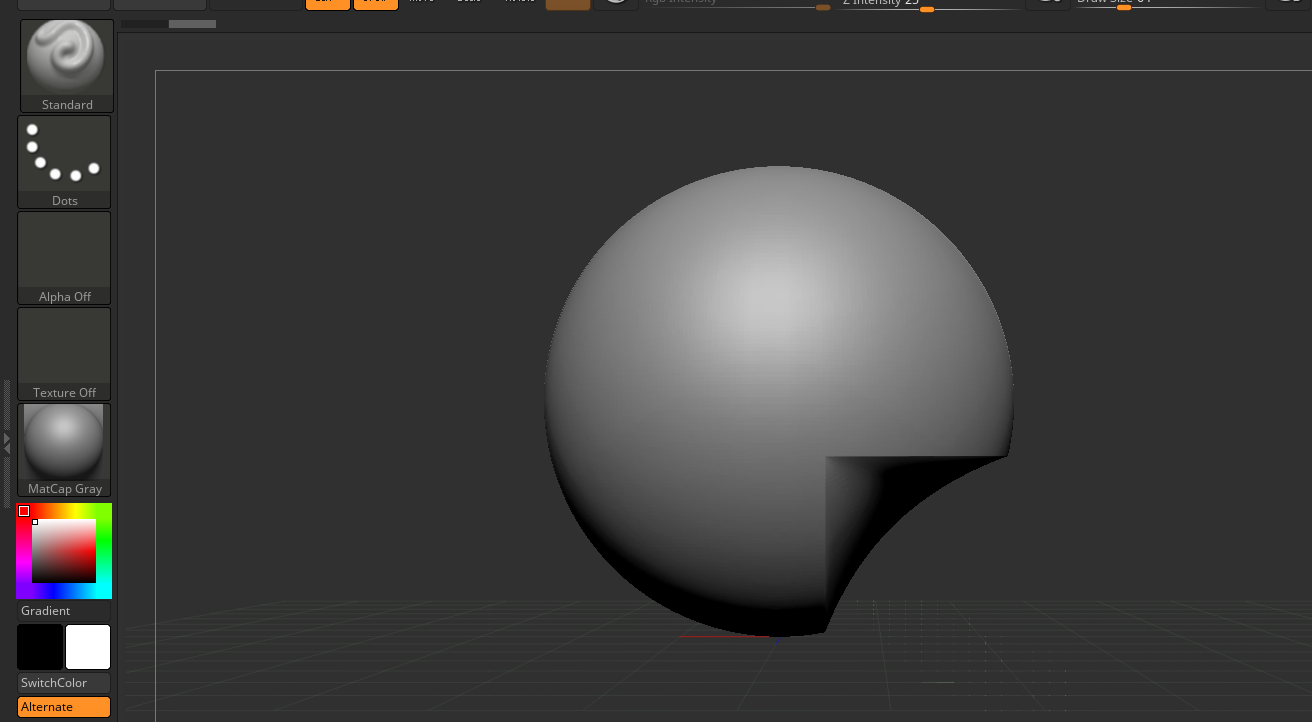This screenshot has height=722, width=1312.
Task: Open the Texture Off selector
Action: (x=64, y=354)
